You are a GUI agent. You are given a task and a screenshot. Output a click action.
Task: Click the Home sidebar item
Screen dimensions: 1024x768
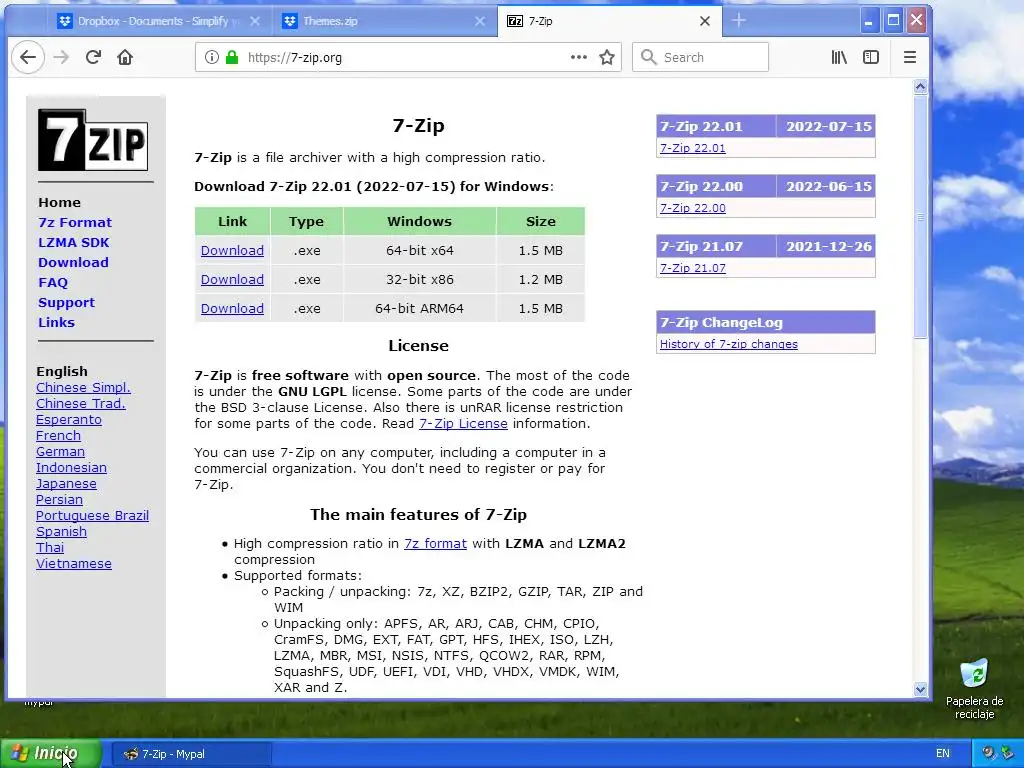tap(59, 202)
